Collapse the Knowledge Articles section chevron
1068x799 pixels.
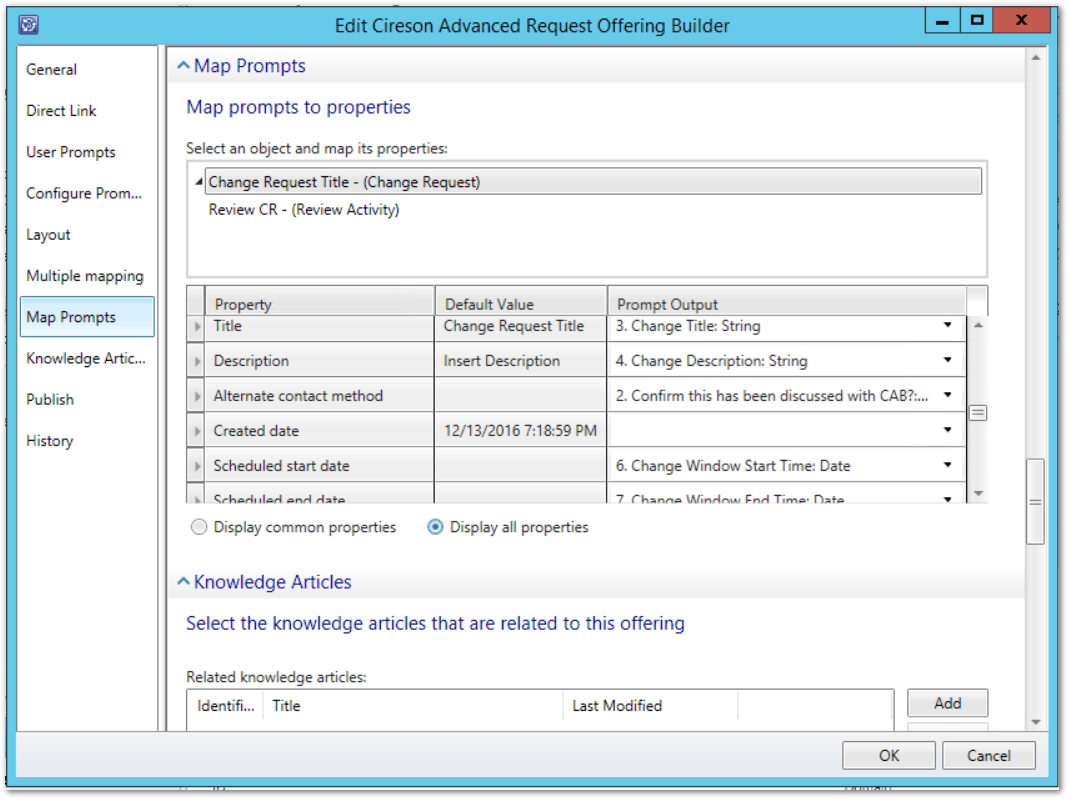click(183, 582)
